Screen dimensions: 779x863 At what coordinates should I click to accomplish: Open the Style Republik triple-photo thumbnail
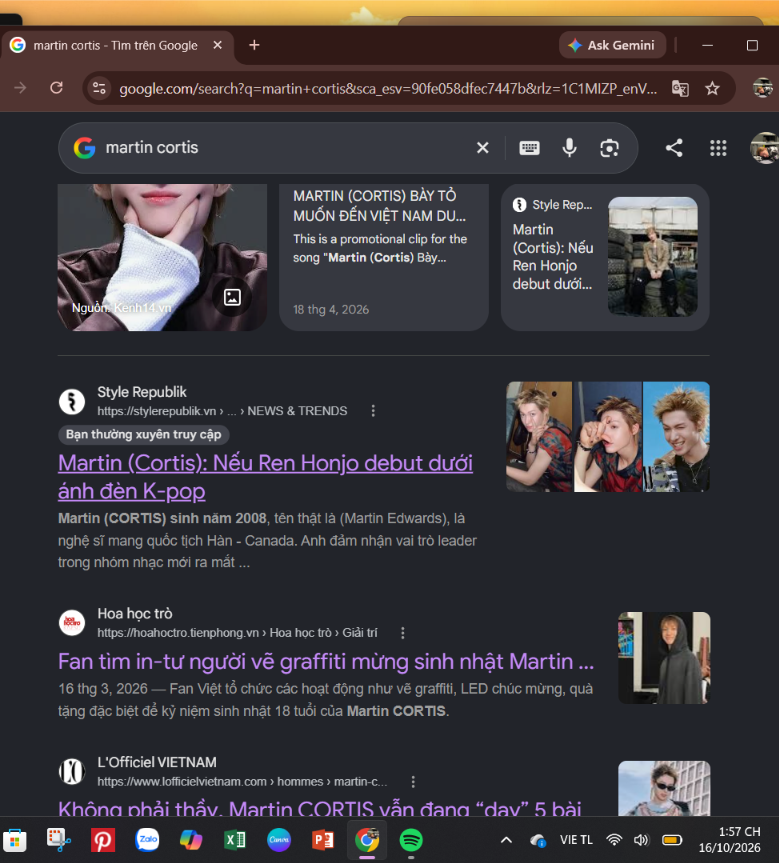click(x=608, y=436)
